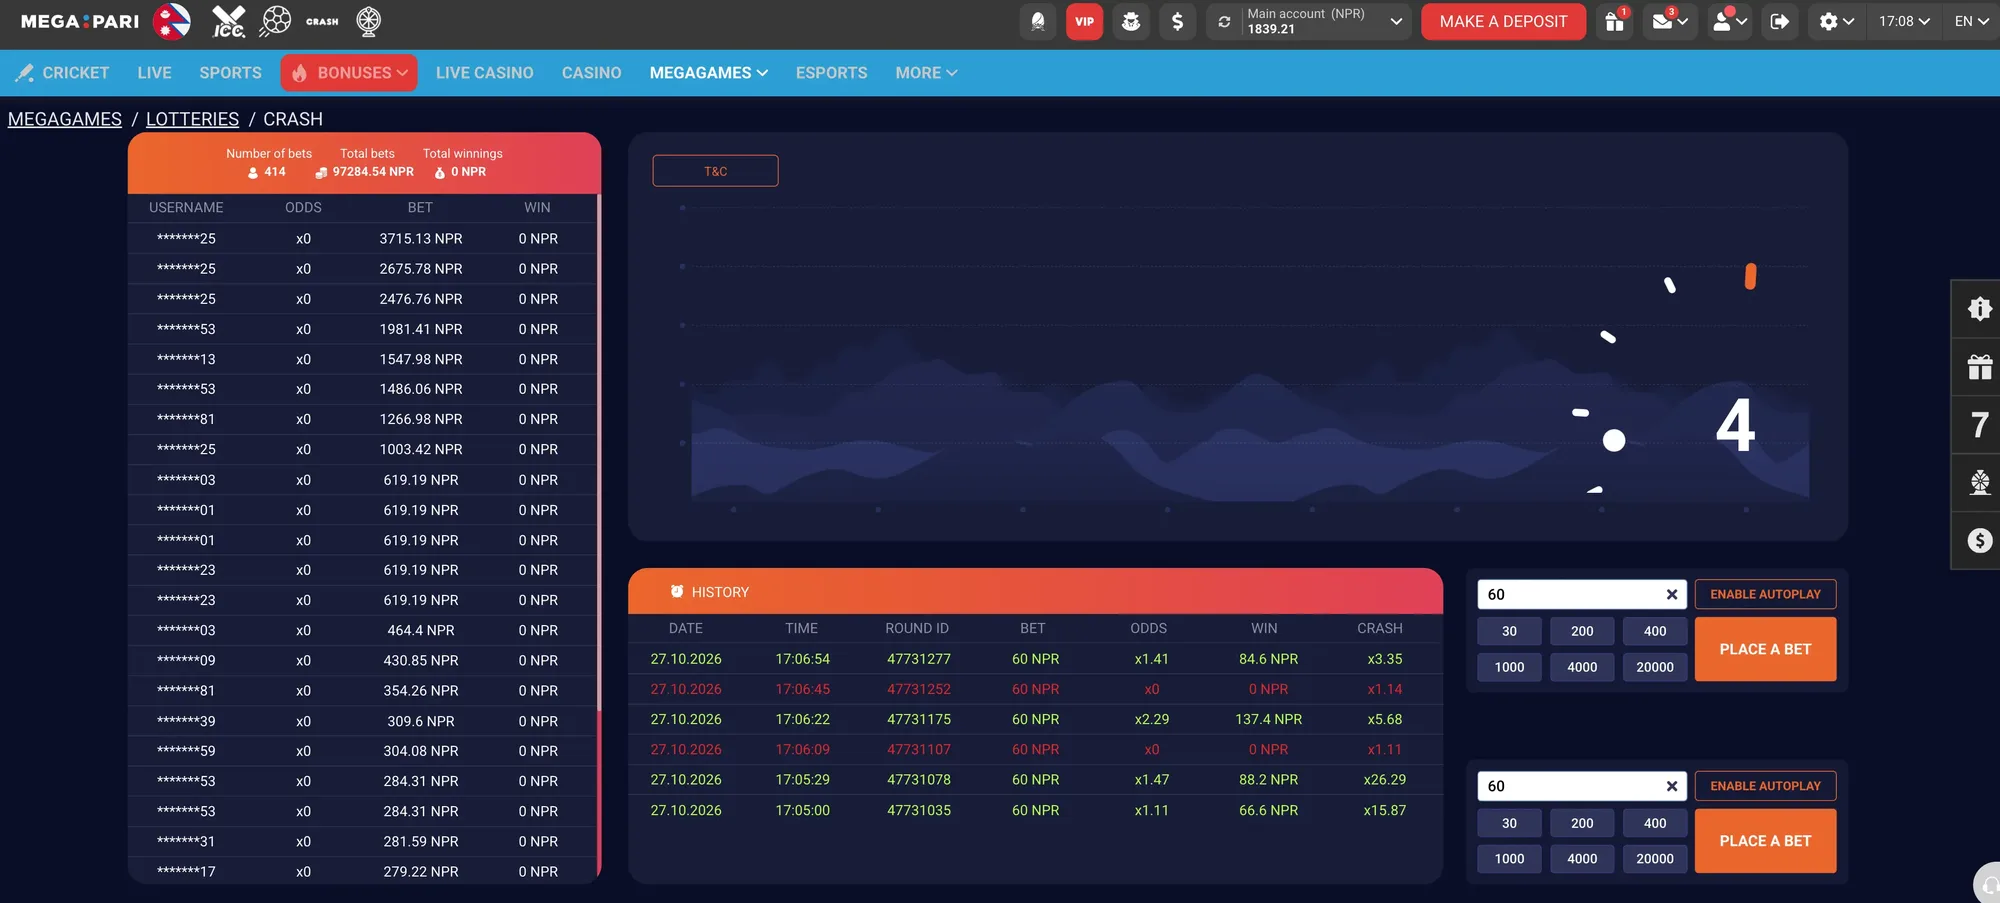Select the 4000 quick bet in first panel

pyautogui.click(x=1582, y=667)
